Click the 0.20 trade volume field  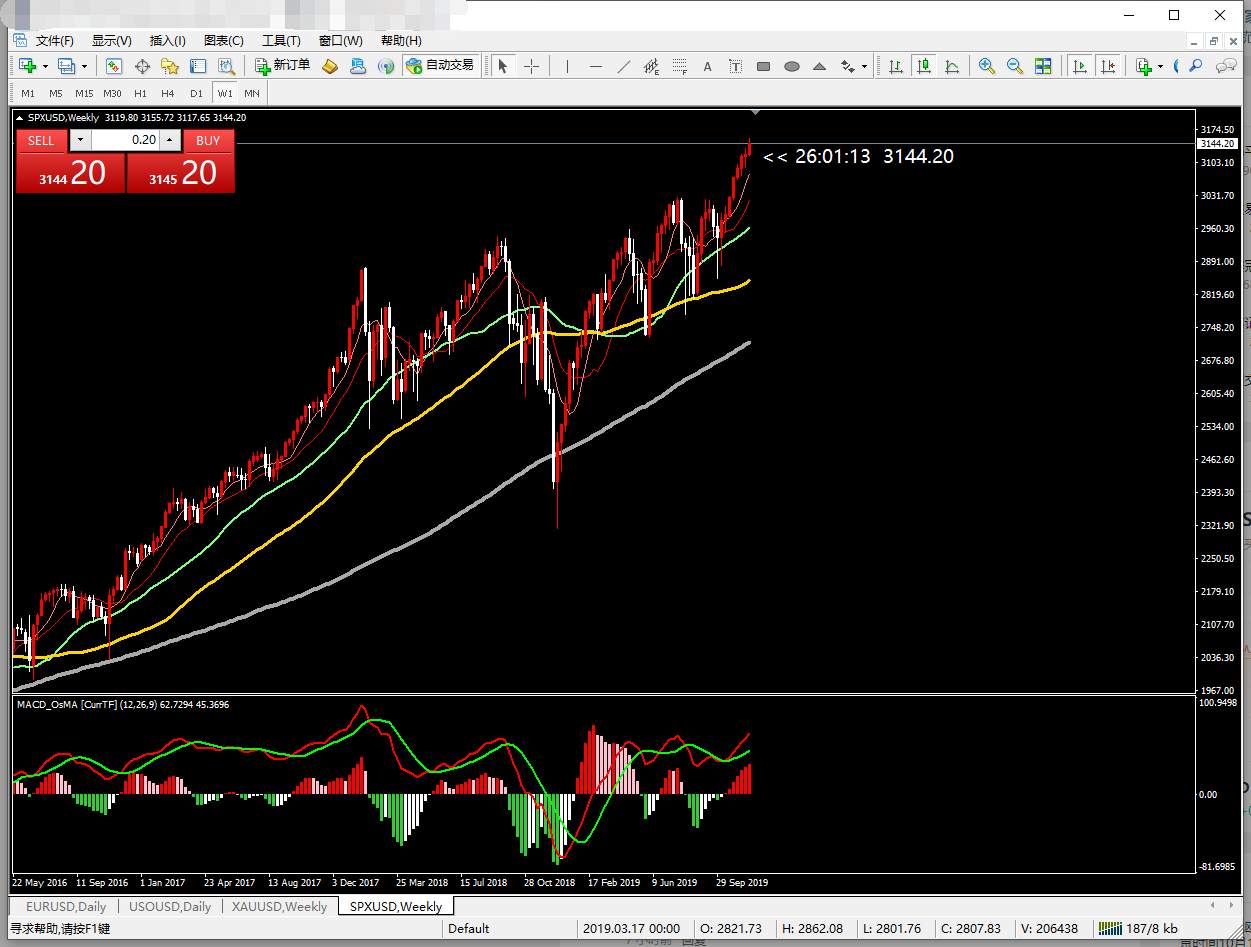(x=125, y=140)
